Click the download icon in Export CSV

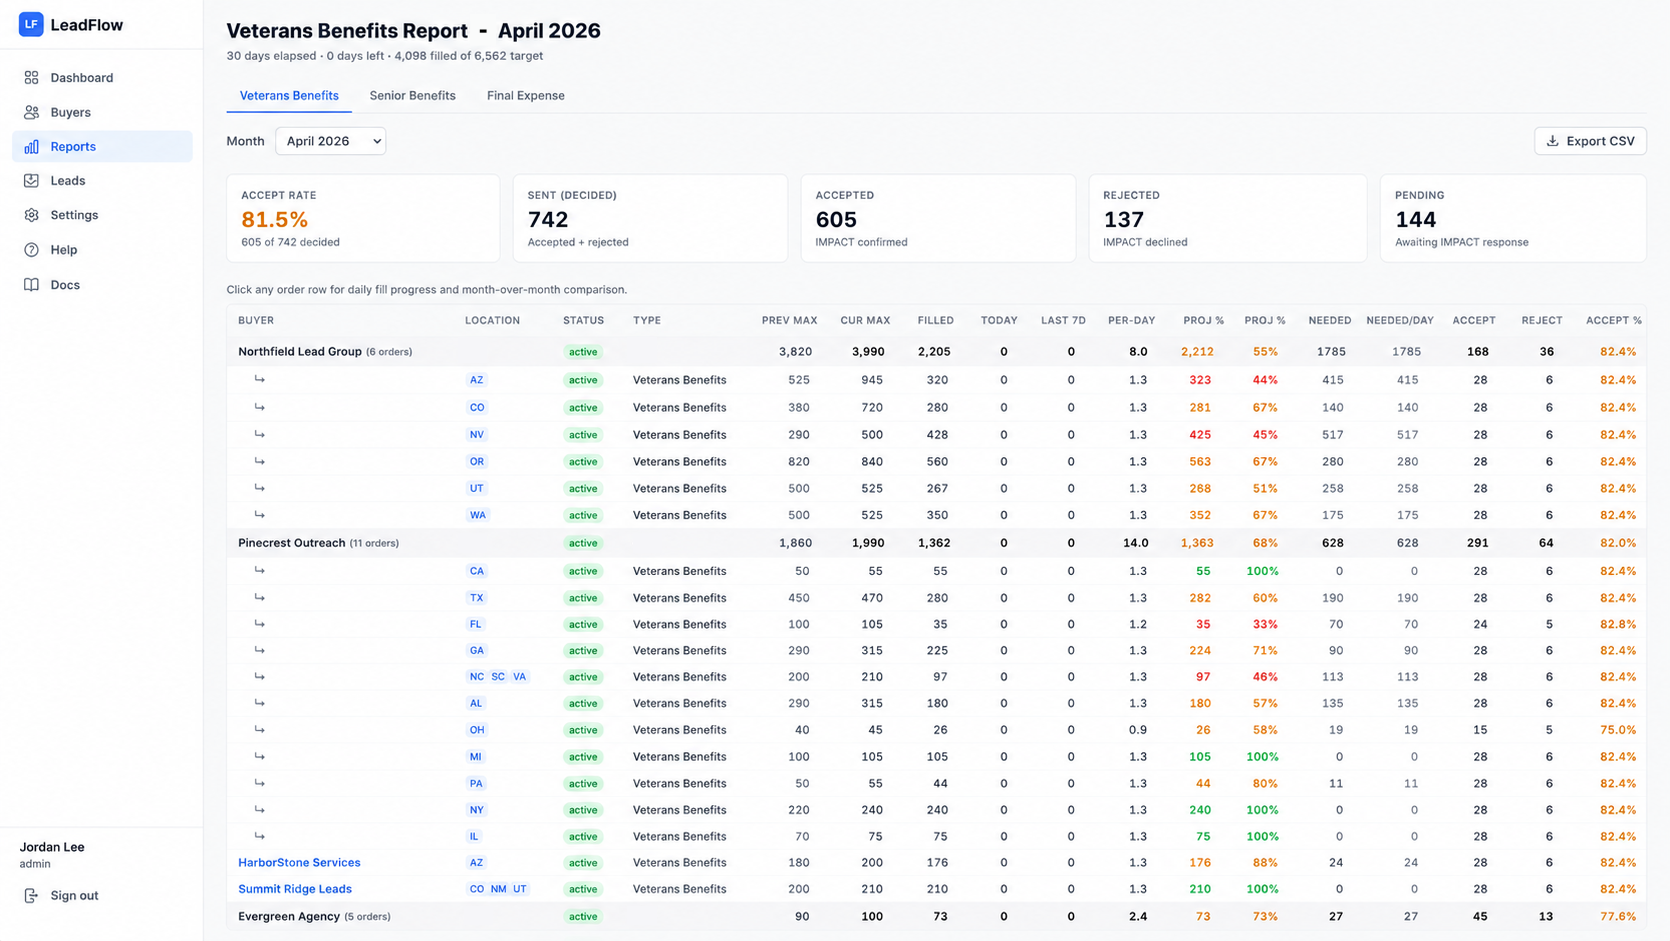[x=1552, y=141]
